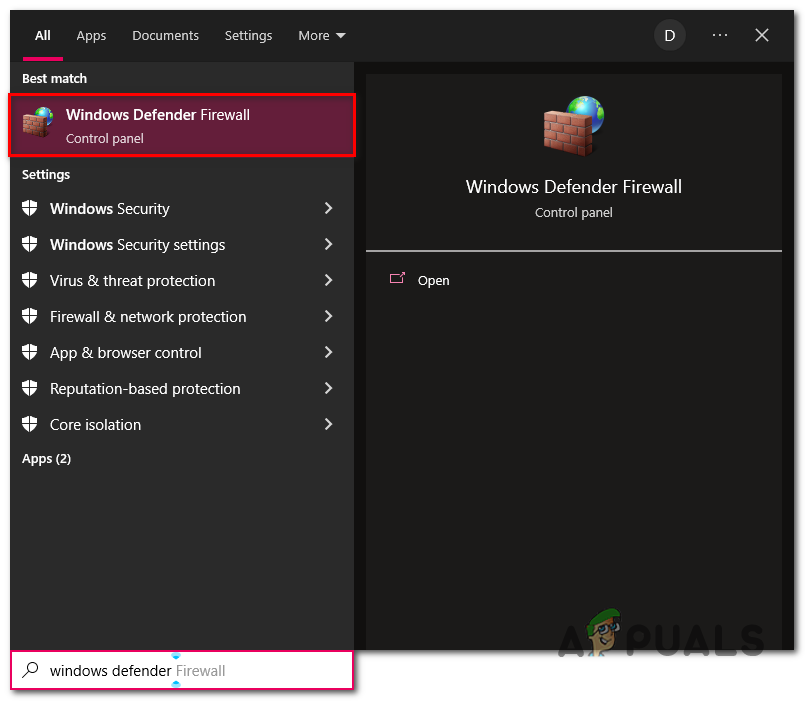Switch to the Apps tab

pyautogui.click(x=91, y=35)
